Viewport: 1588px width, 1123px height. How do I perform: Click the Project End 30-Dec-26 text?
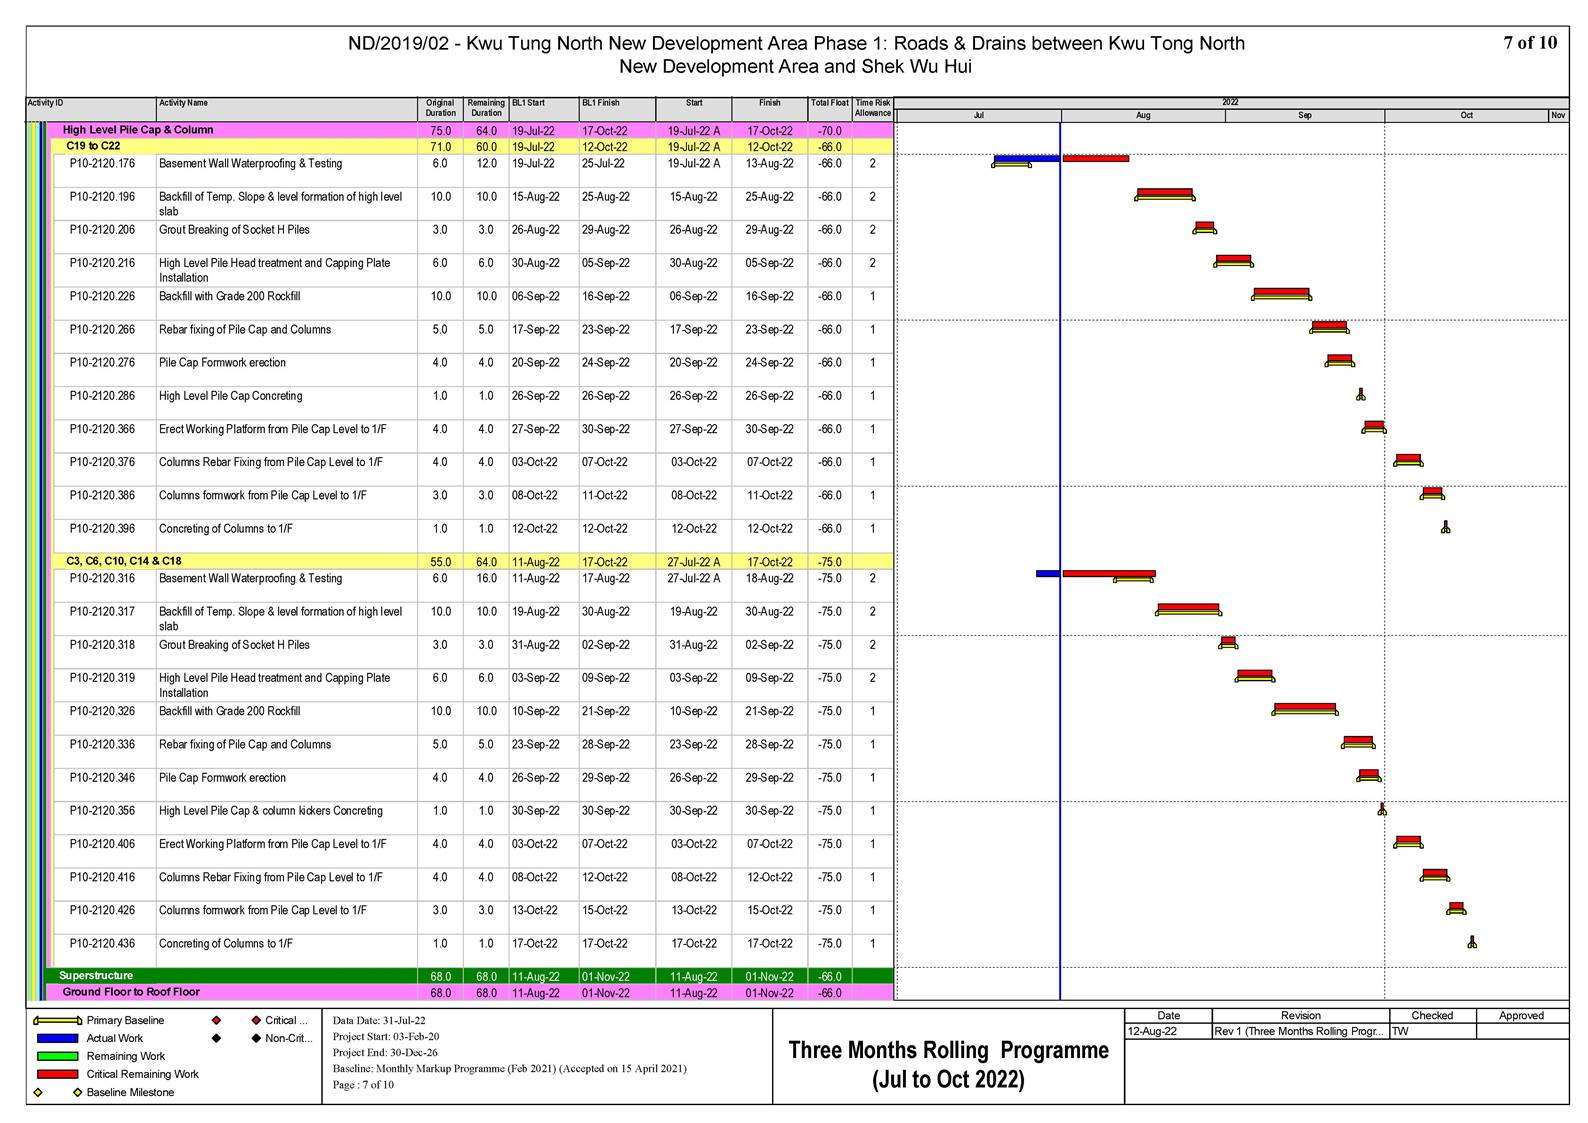384,1052
